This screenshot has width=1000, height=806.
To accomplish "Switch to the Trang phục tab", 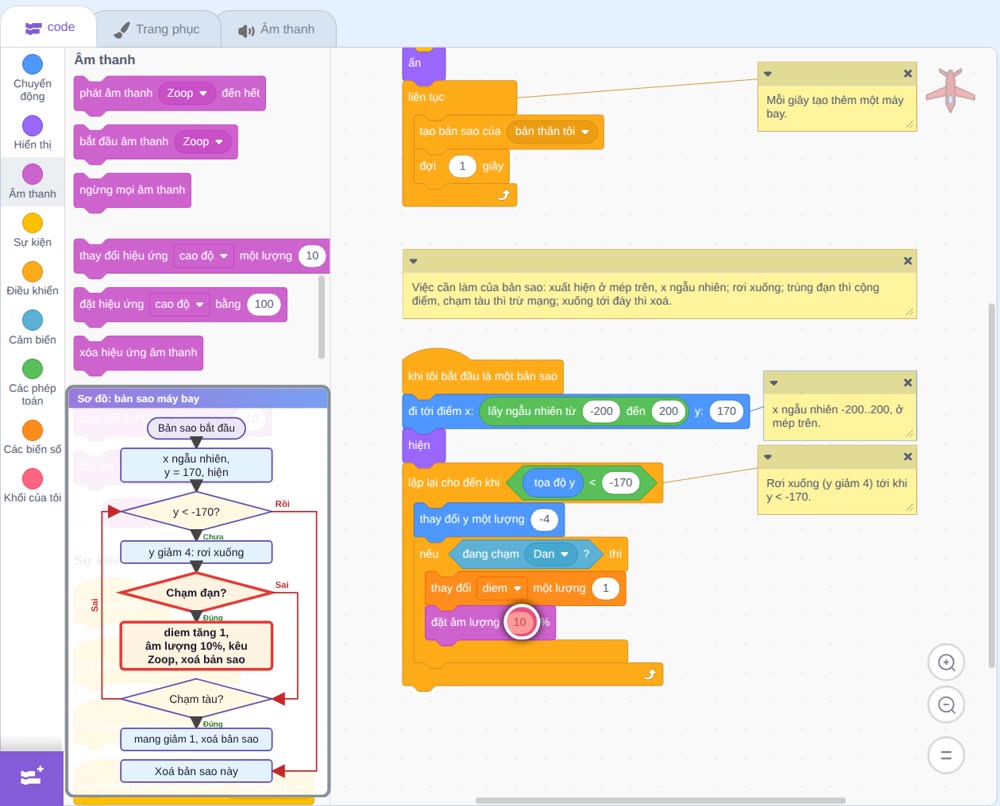I will pos(157,29).
